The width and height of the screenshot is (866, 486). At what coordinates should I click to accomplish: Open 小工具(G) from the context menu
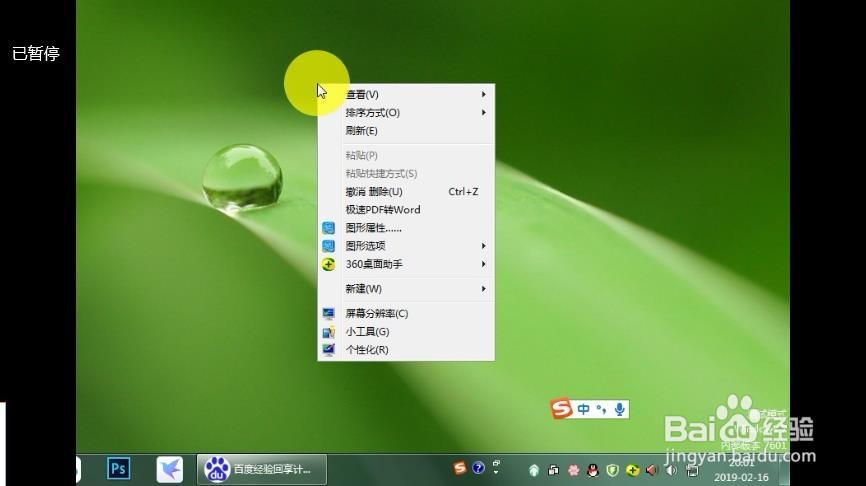click(x=406, y=332)
